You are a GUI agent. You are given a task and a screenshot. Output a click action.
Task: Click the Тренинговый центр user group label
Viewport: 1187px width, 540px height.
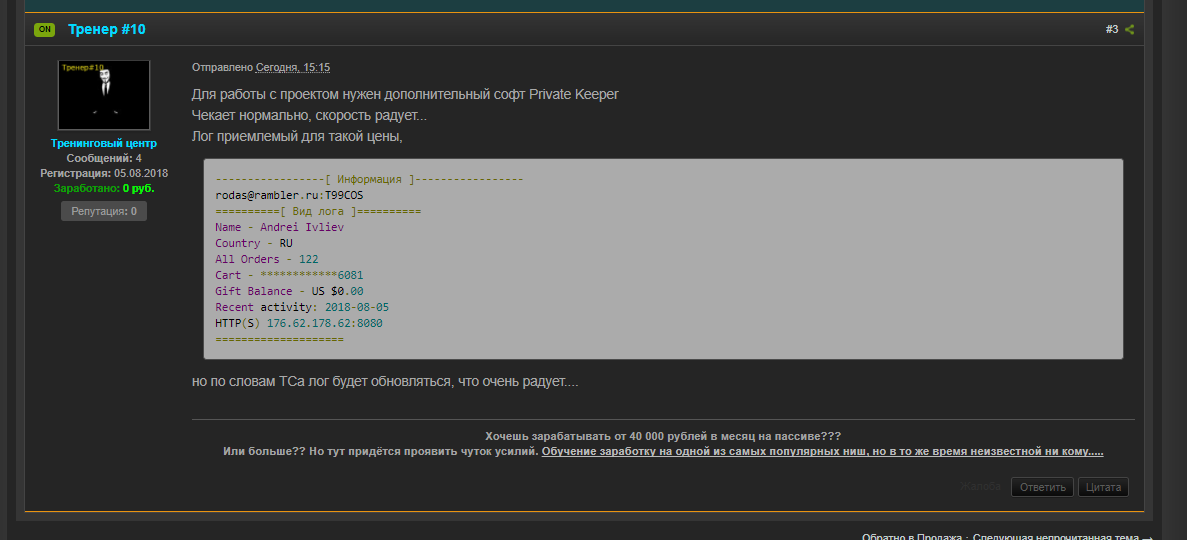[104, 143]
